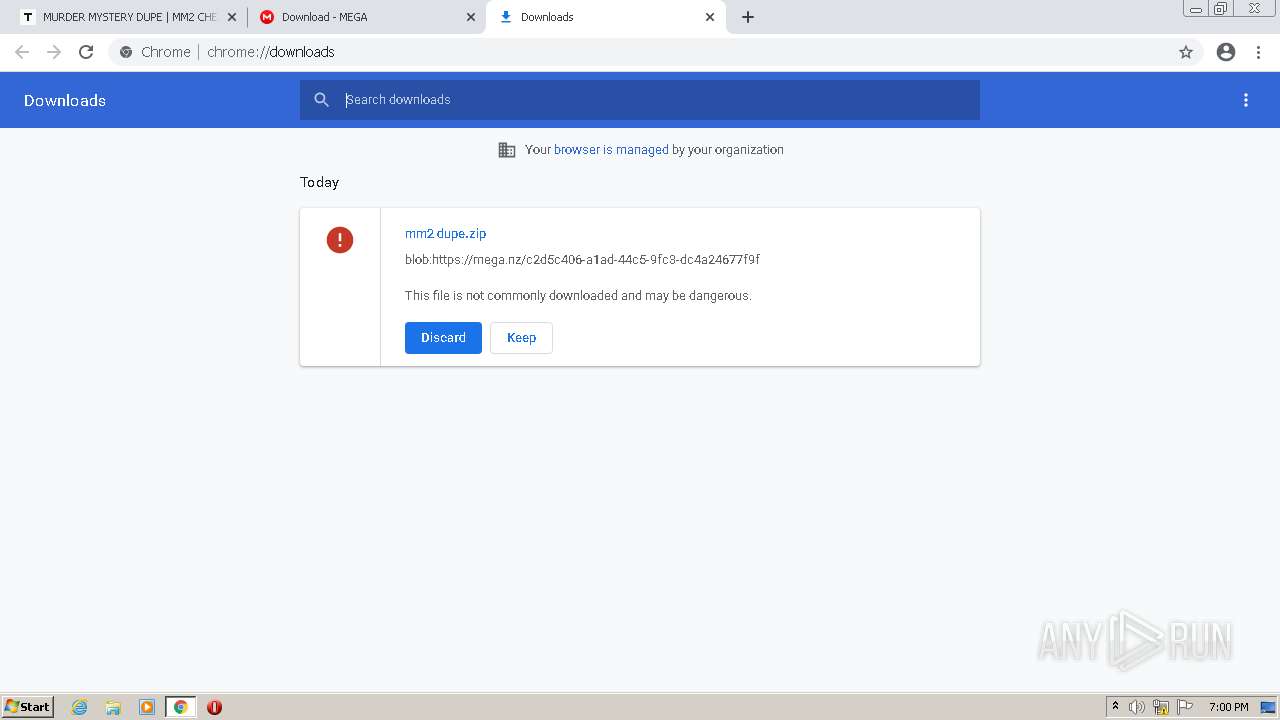The image size is (1280, 720).
Task: Click the 'not commonly downloaded' warning text
Action: tap(578, 296)
